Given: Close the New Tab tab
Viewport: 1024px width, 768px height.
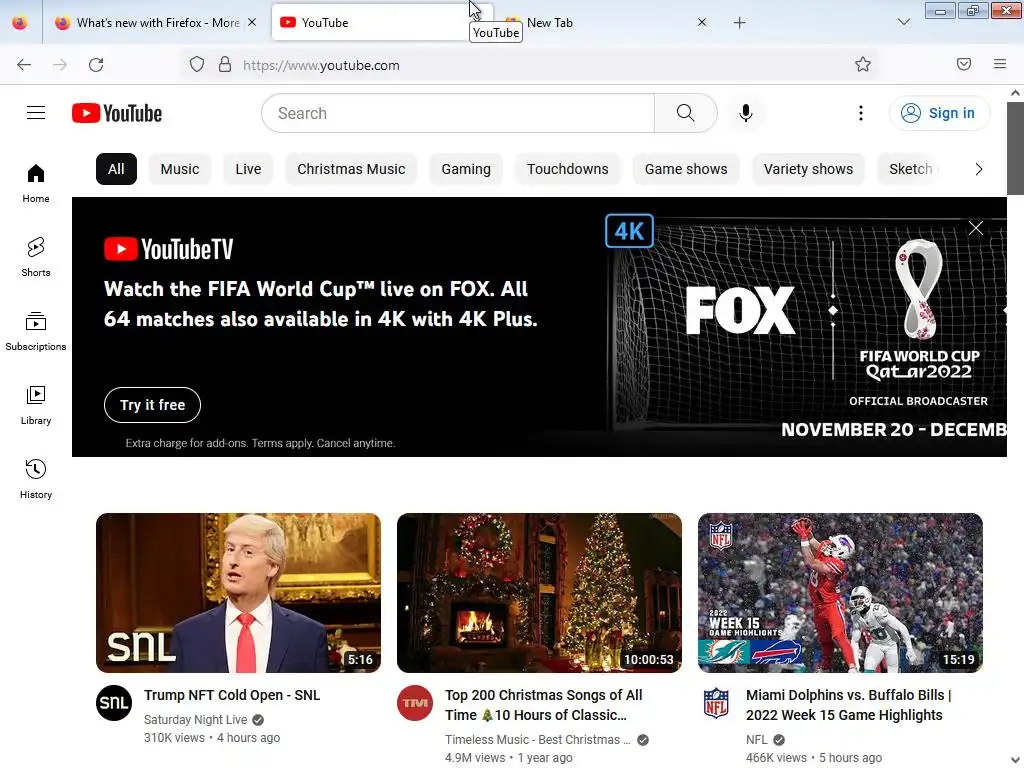Looking at the screenshot, I should 702,22.
